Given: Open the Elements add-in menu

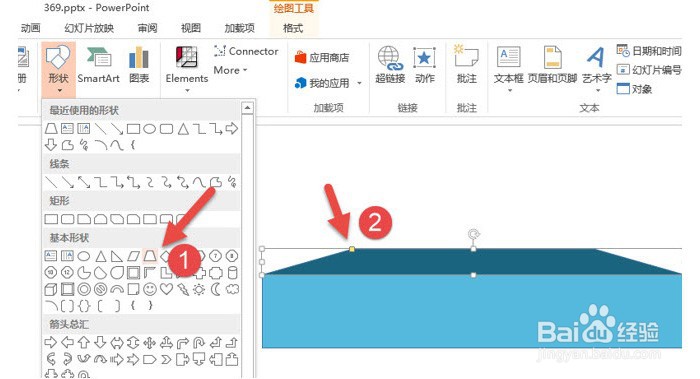Looking at the screenshot, I should [x=187, y=69].
